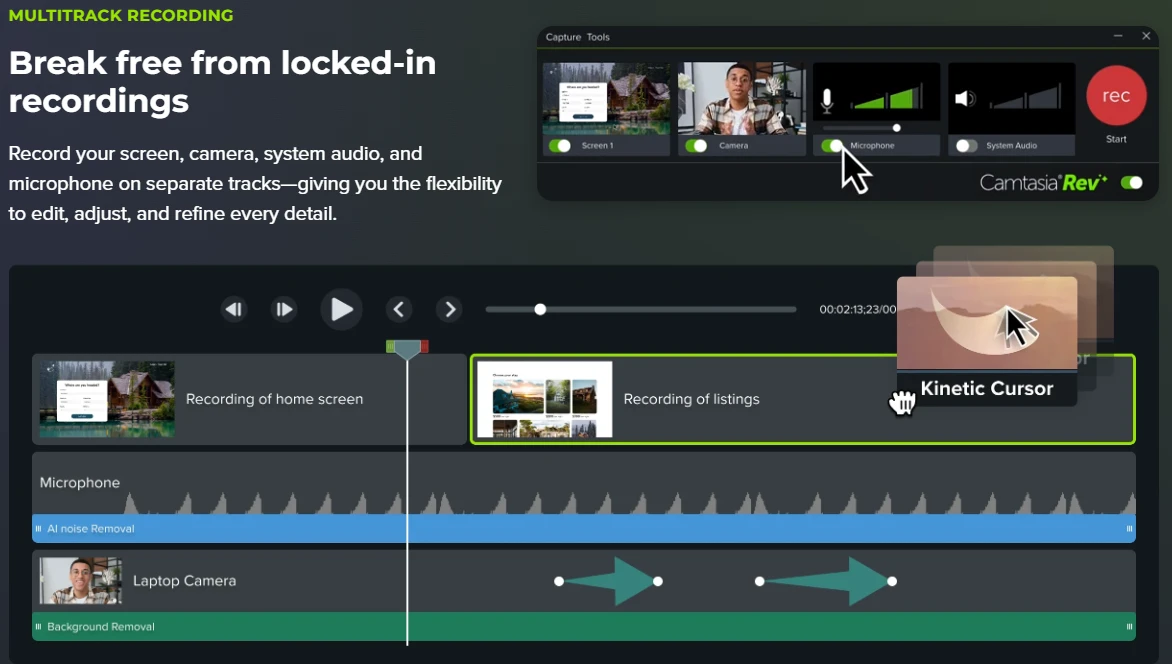Select the Recording of listings clip

pyautogui.click(x=690, y=399)
